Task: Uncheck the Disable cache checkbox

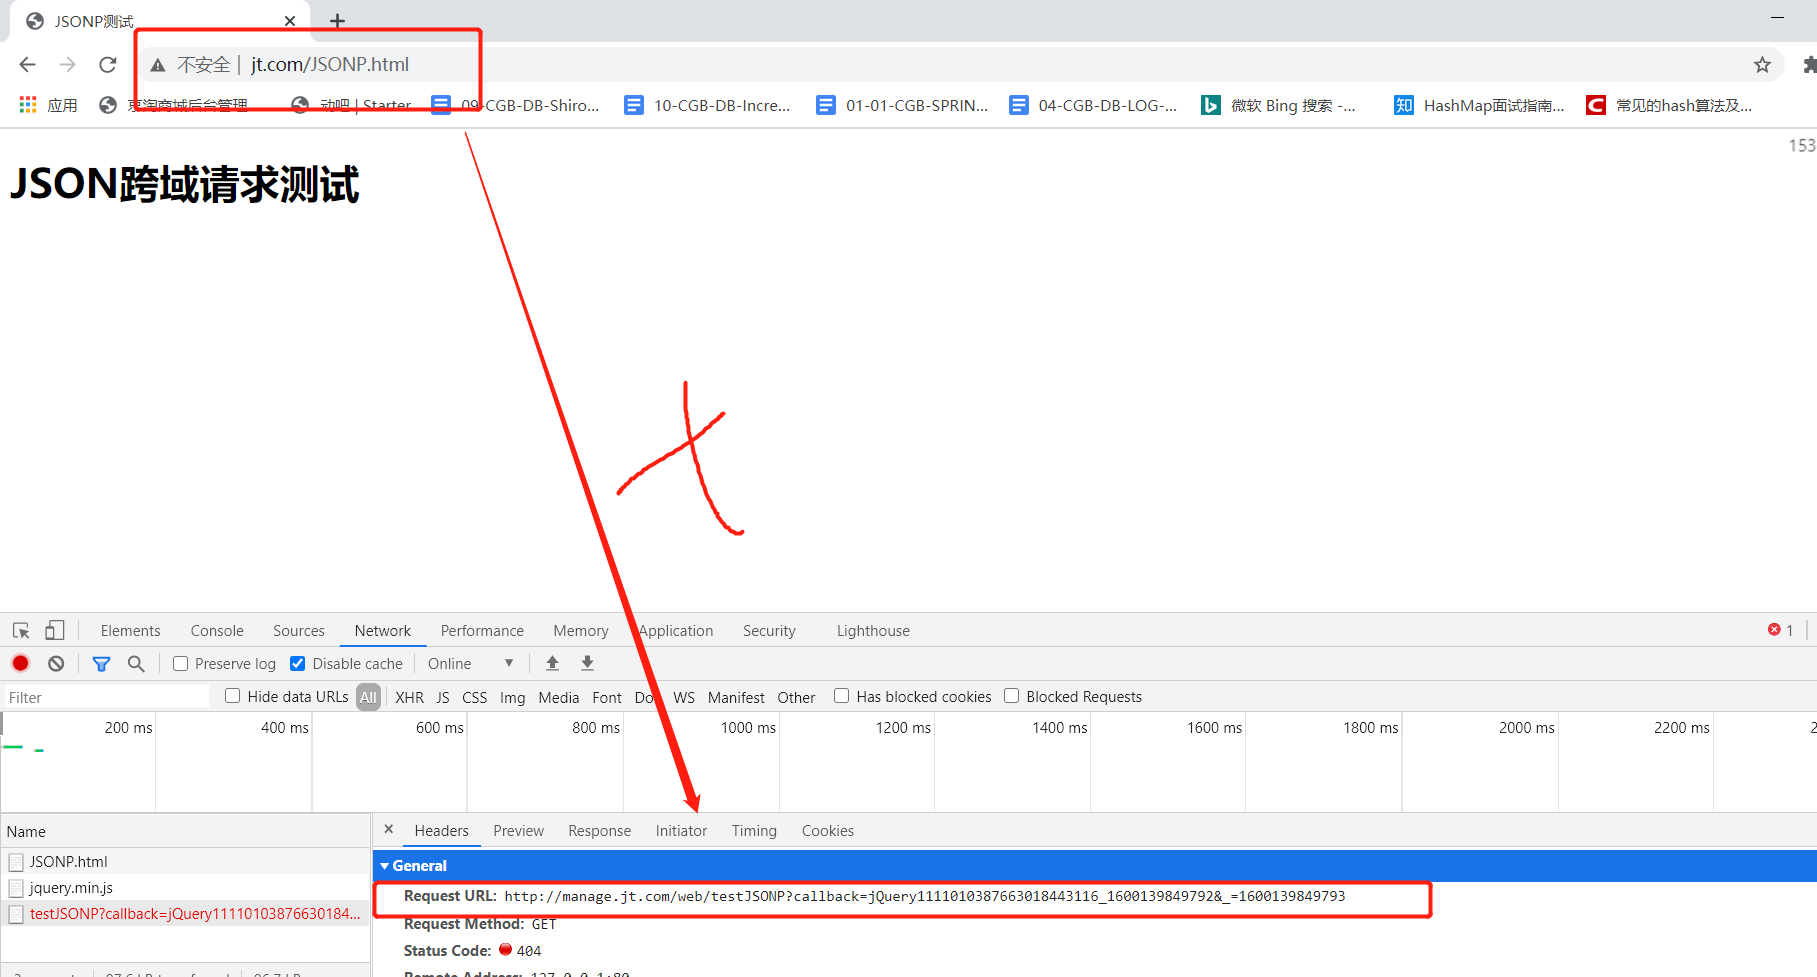Action: coord(297,663)
